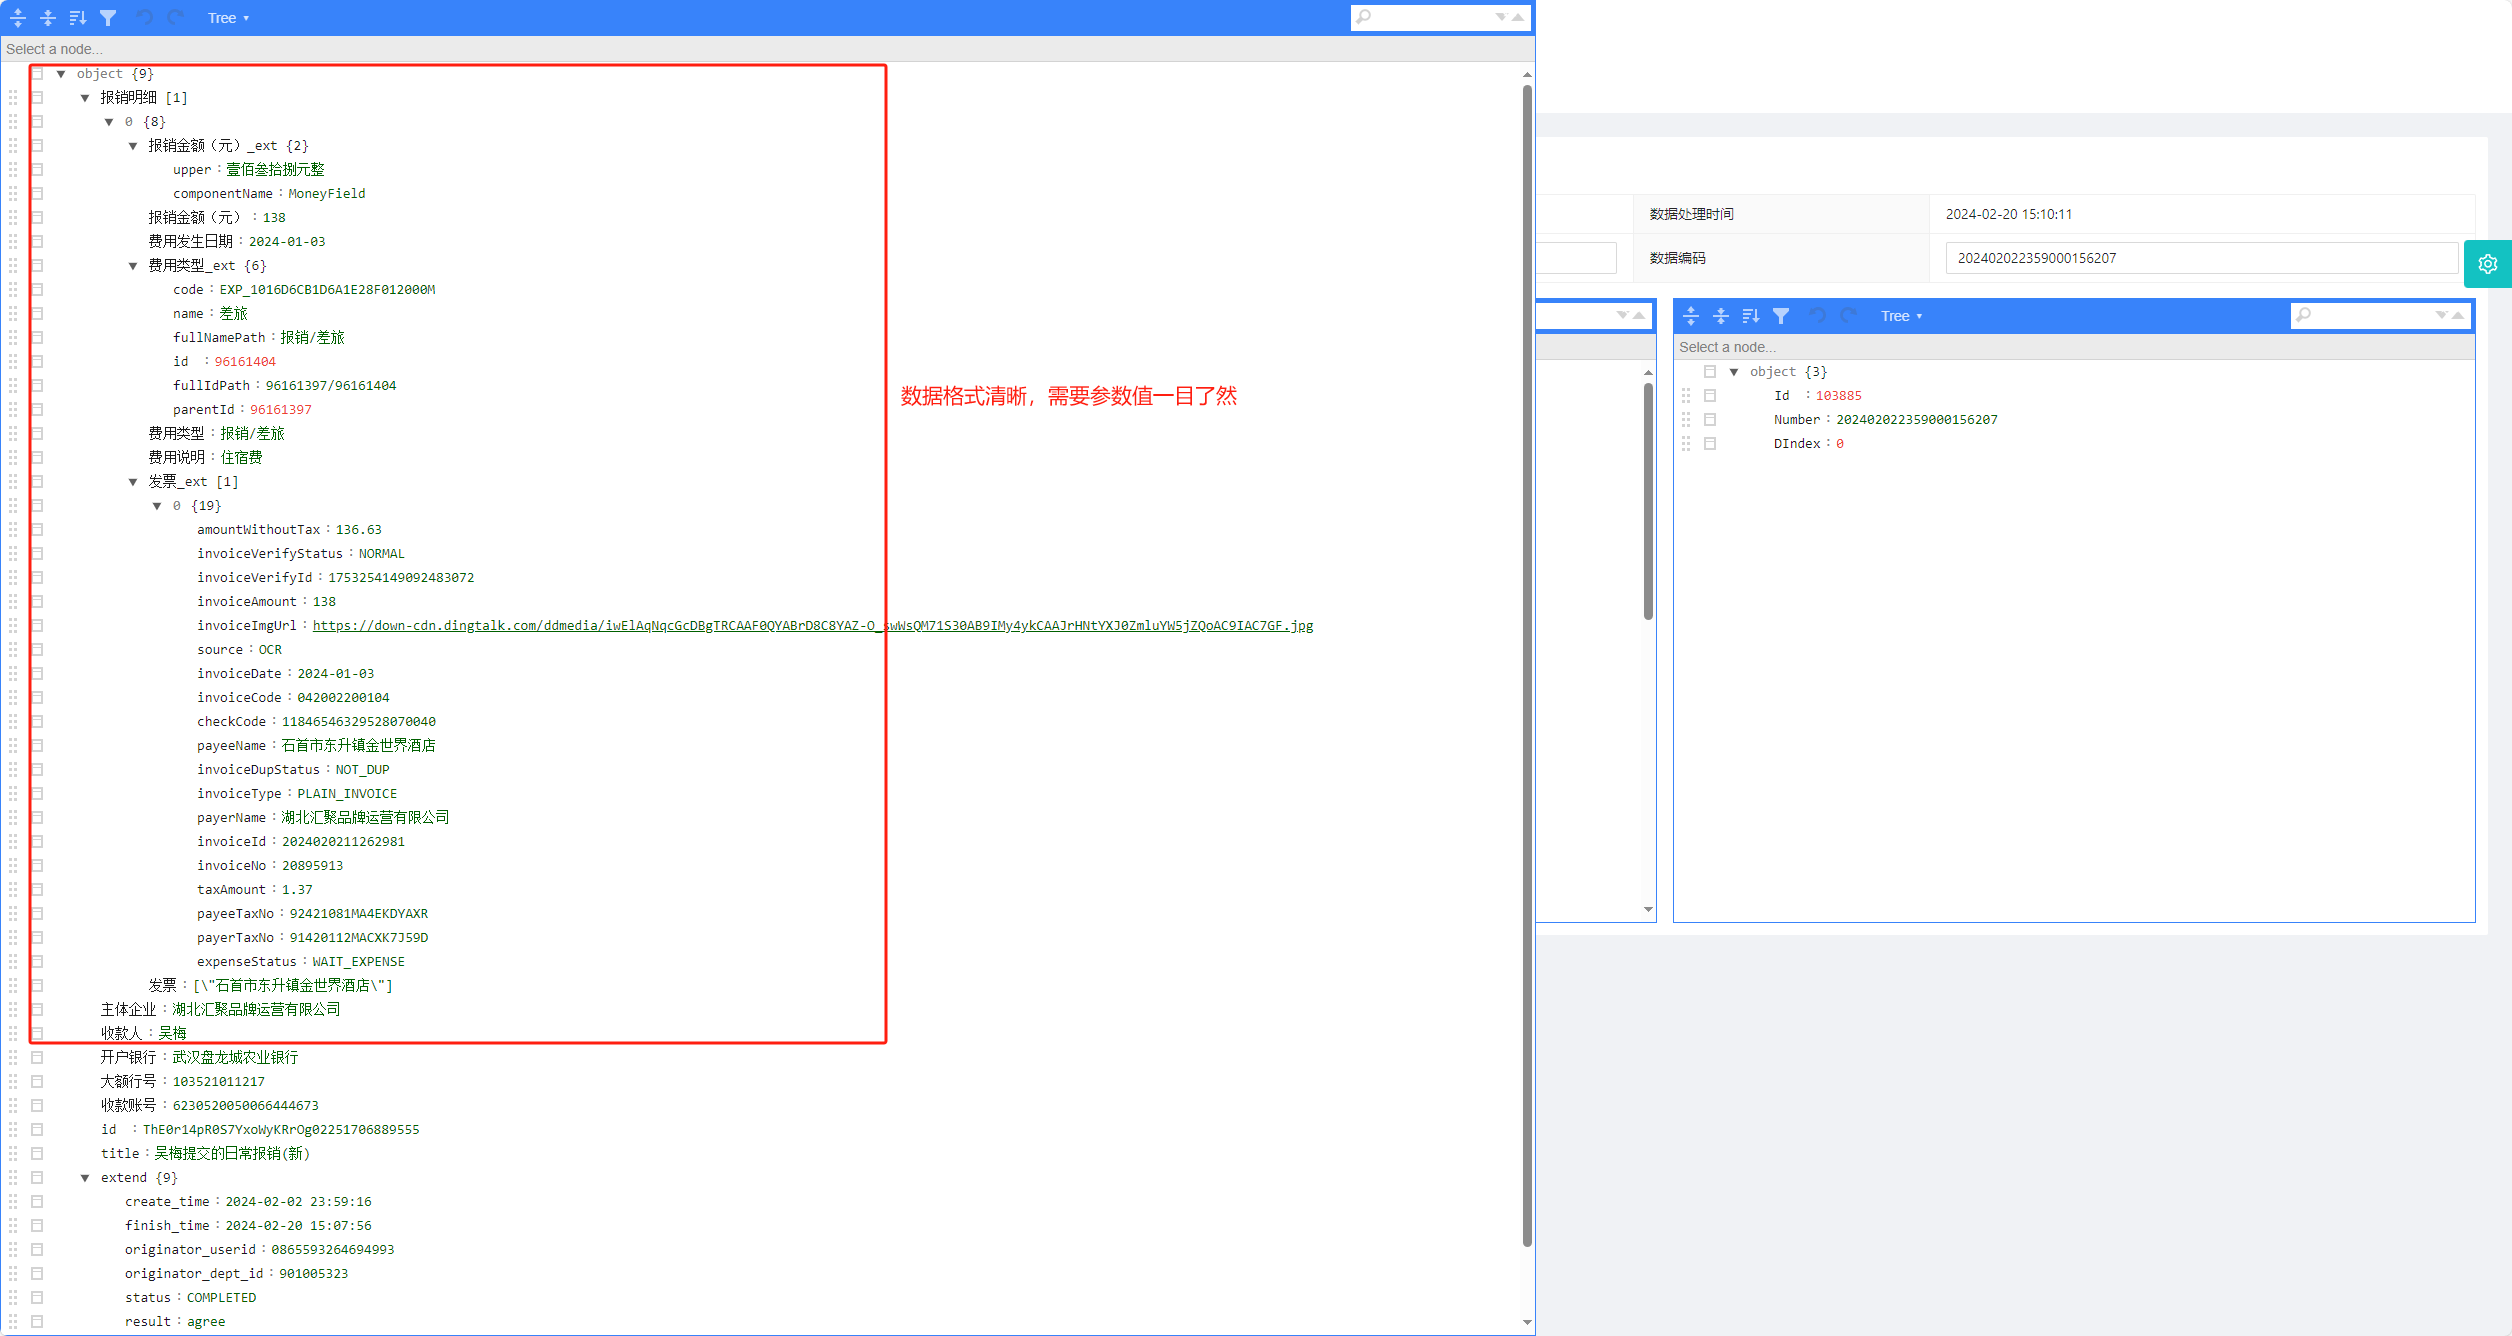Image resolution: width=2512 pixels, height=1336 pixels.
Task: Collapse all fields in the left JSON editor
Action: [48, 18]
